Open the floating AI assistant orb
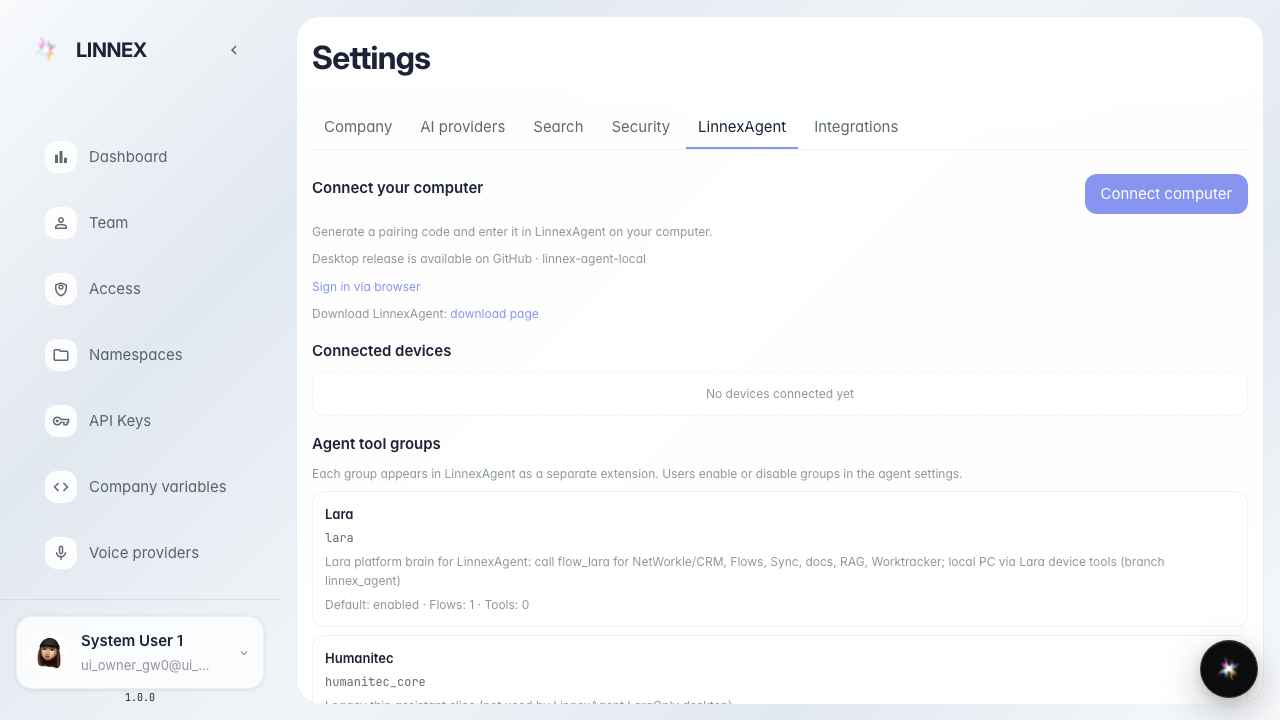The image size is (1280, 720). (x=1229, y=669)
